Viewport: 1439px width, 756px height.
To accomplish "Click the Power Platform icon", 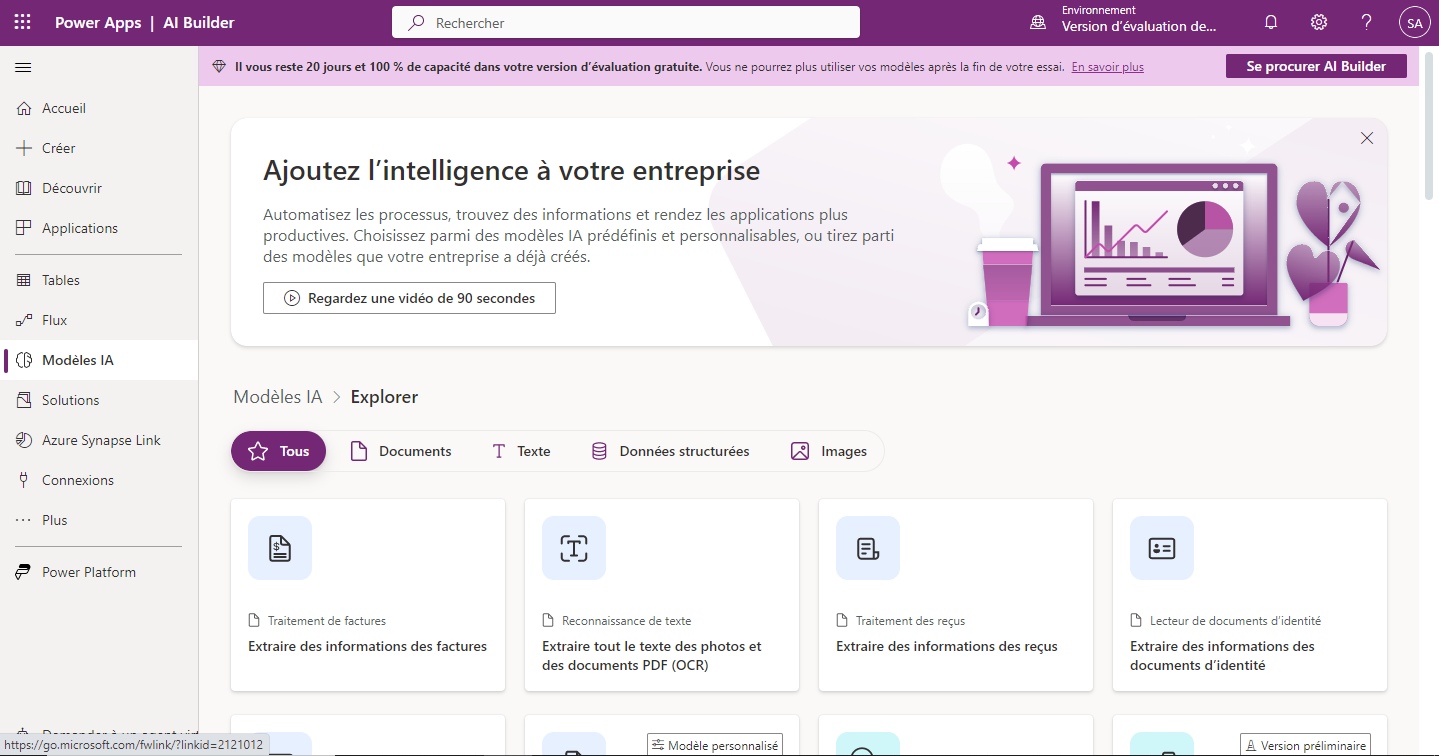I will [24, 572].
